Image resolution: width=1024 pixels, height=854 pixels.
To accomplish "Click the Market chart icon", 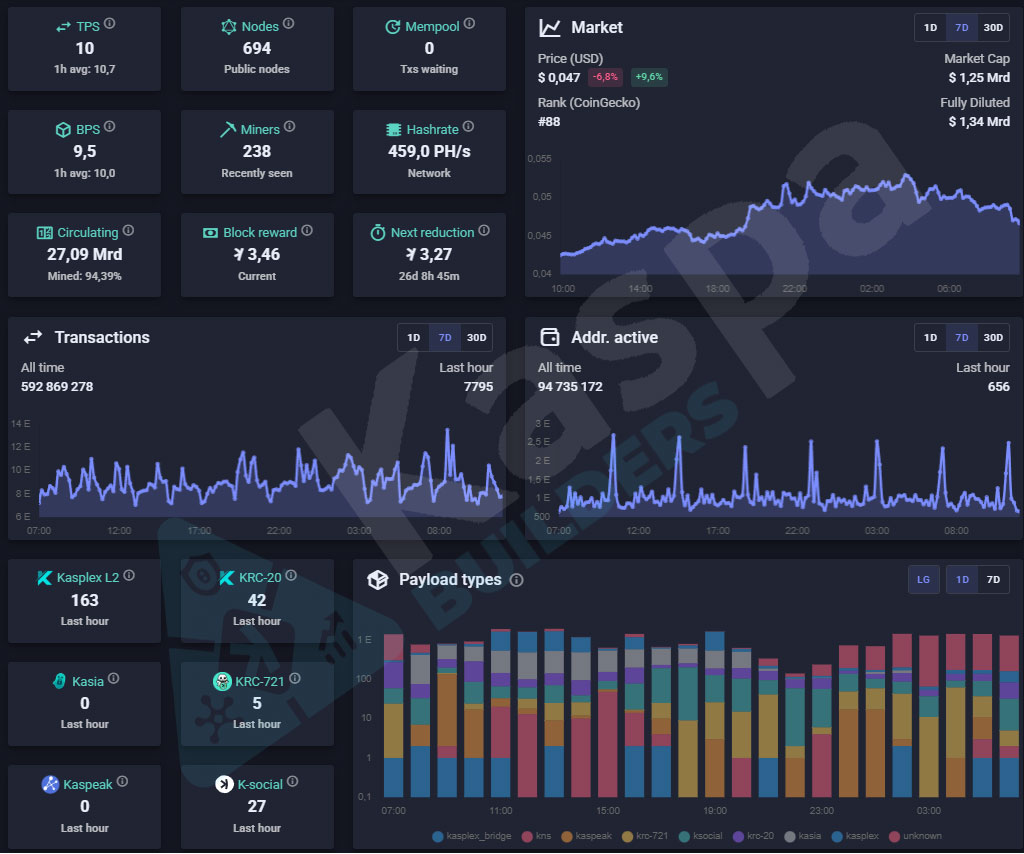I will [x=550, y=27].
